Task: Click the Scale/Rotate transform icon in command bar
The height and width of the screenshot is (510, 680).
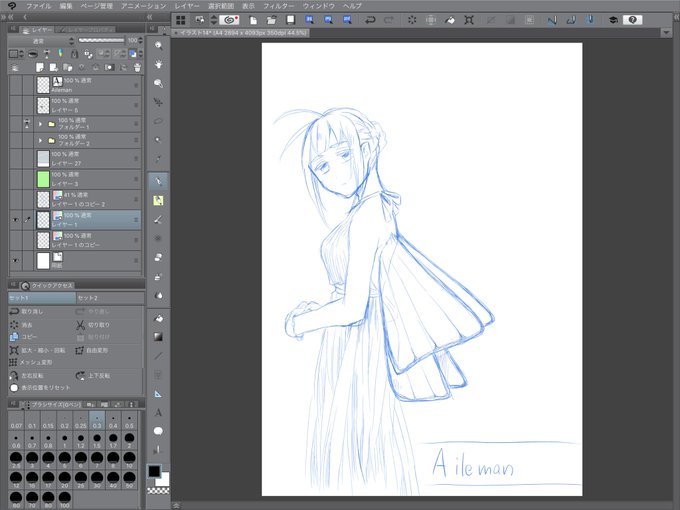Action: pyautogui.click(x=469, y=20)
